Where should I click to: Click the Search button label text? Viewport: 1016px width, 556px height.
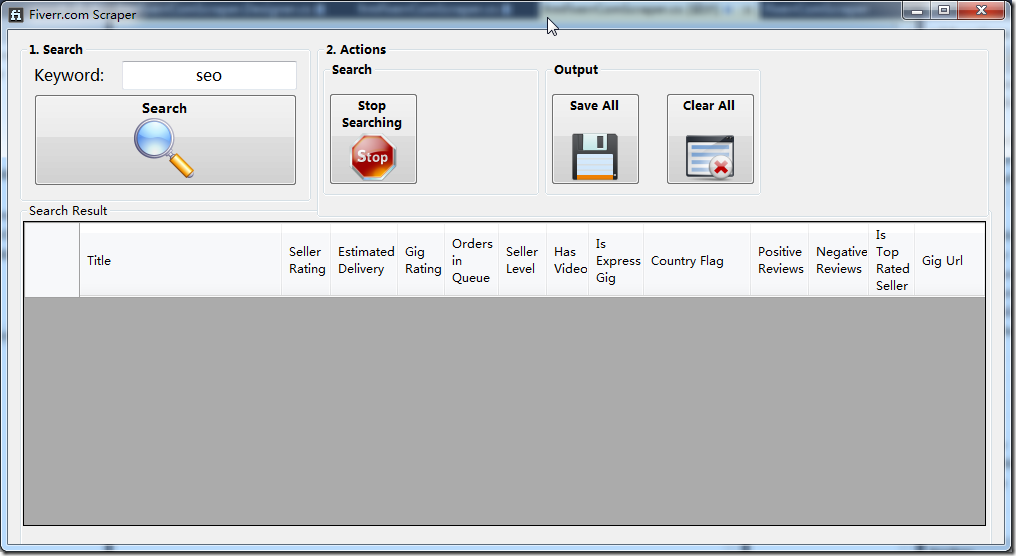pyautogui.click(x=165, y=108)
